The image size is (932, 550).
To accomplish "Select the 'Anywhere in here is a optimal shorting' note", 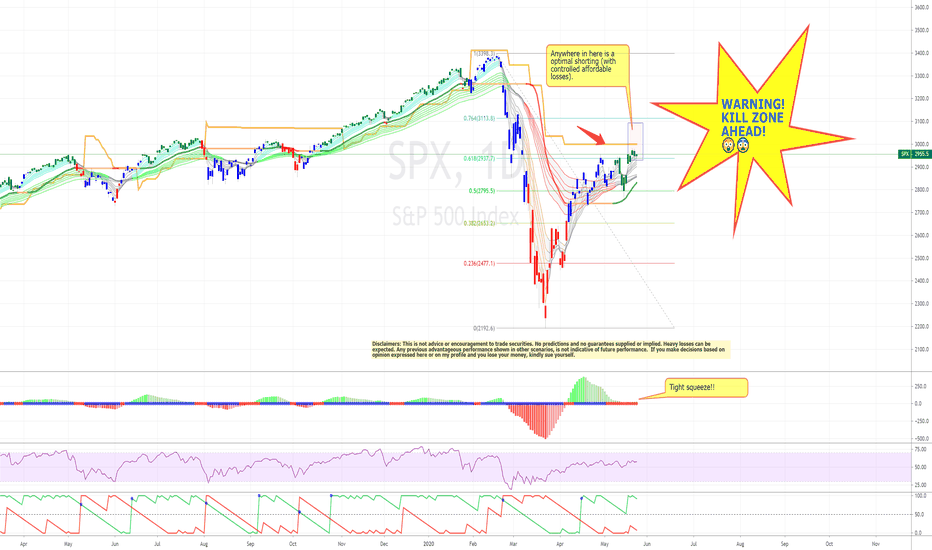I will pyautogui.click(x=587, y=65).
